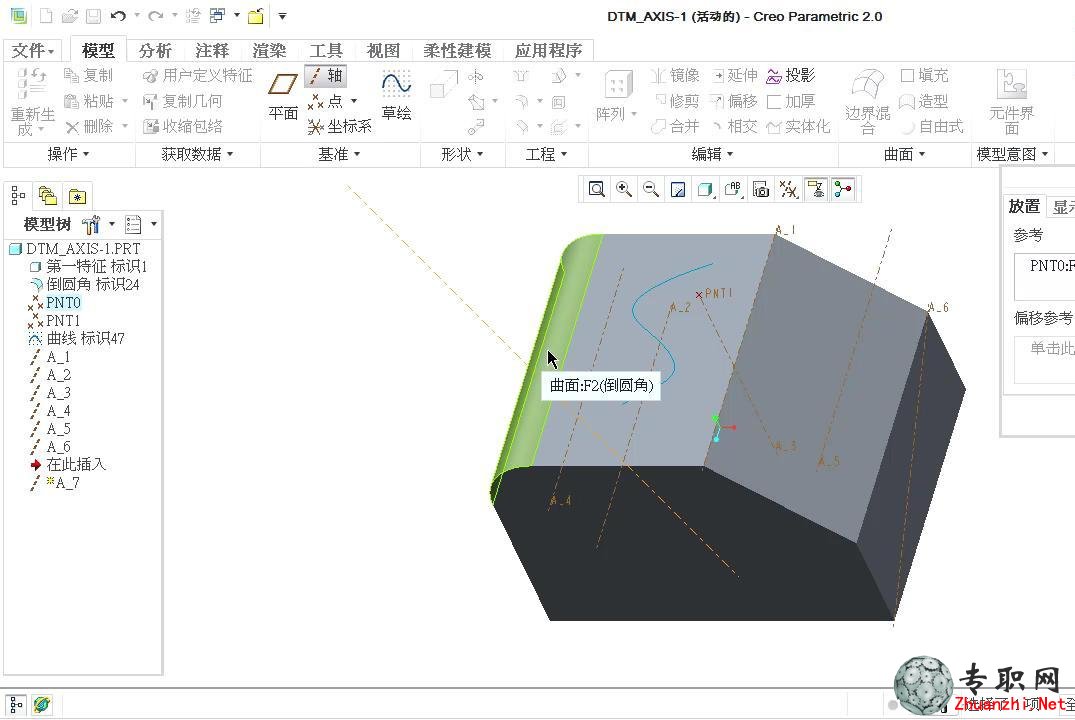Select the favorites navigator tab
The height and width of the screenshot is (720, 1075).
click(77, 196)
